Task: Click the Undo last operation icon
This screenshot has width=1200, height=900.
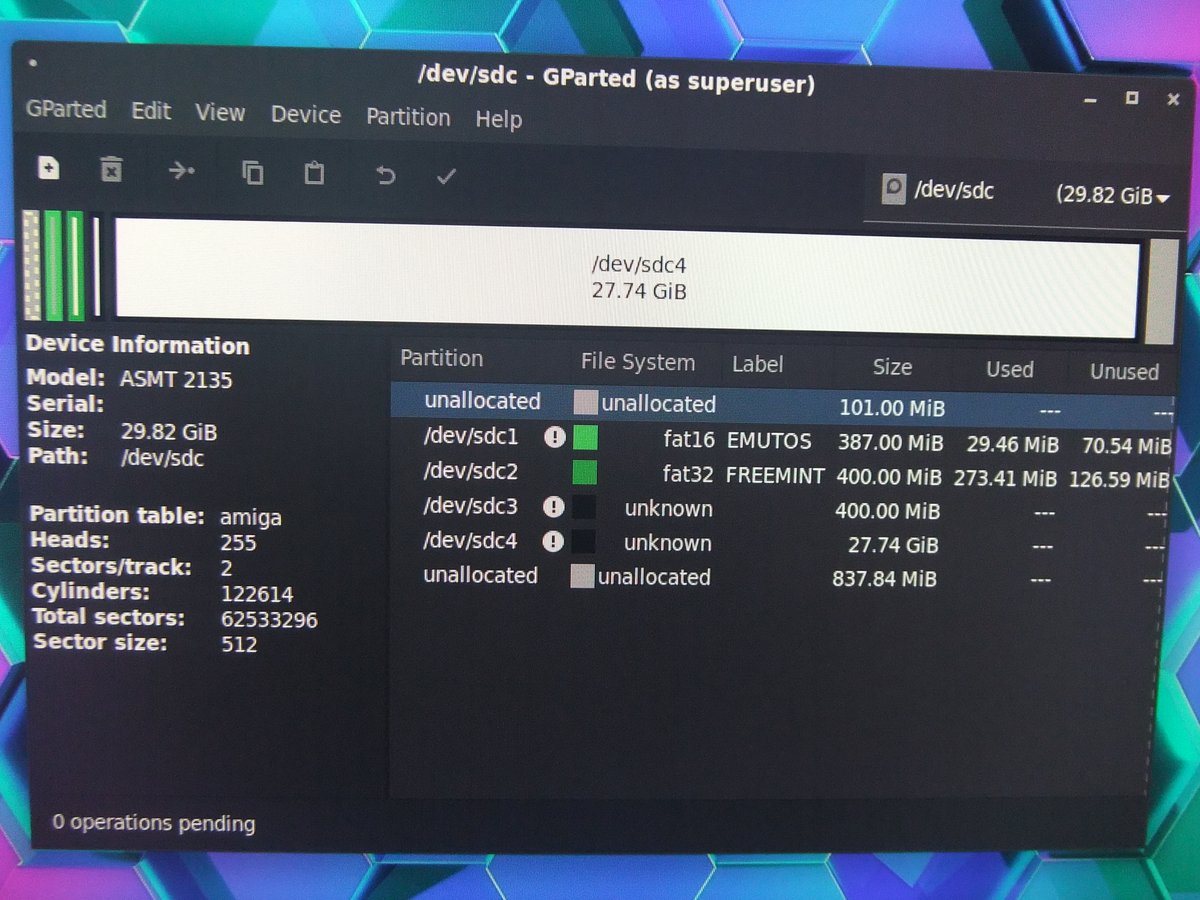Action: tap(385, 176)
